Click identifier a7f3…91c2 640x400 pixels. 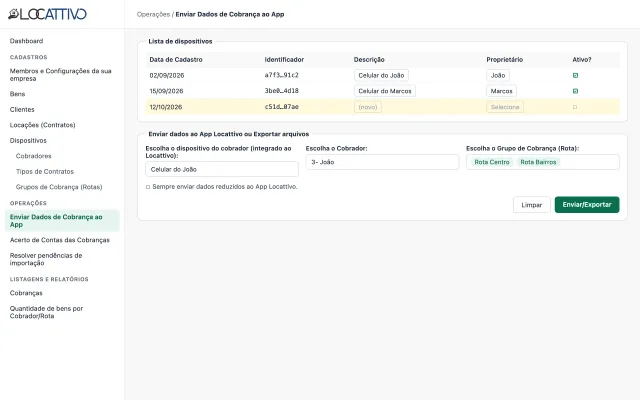(282, 75)
